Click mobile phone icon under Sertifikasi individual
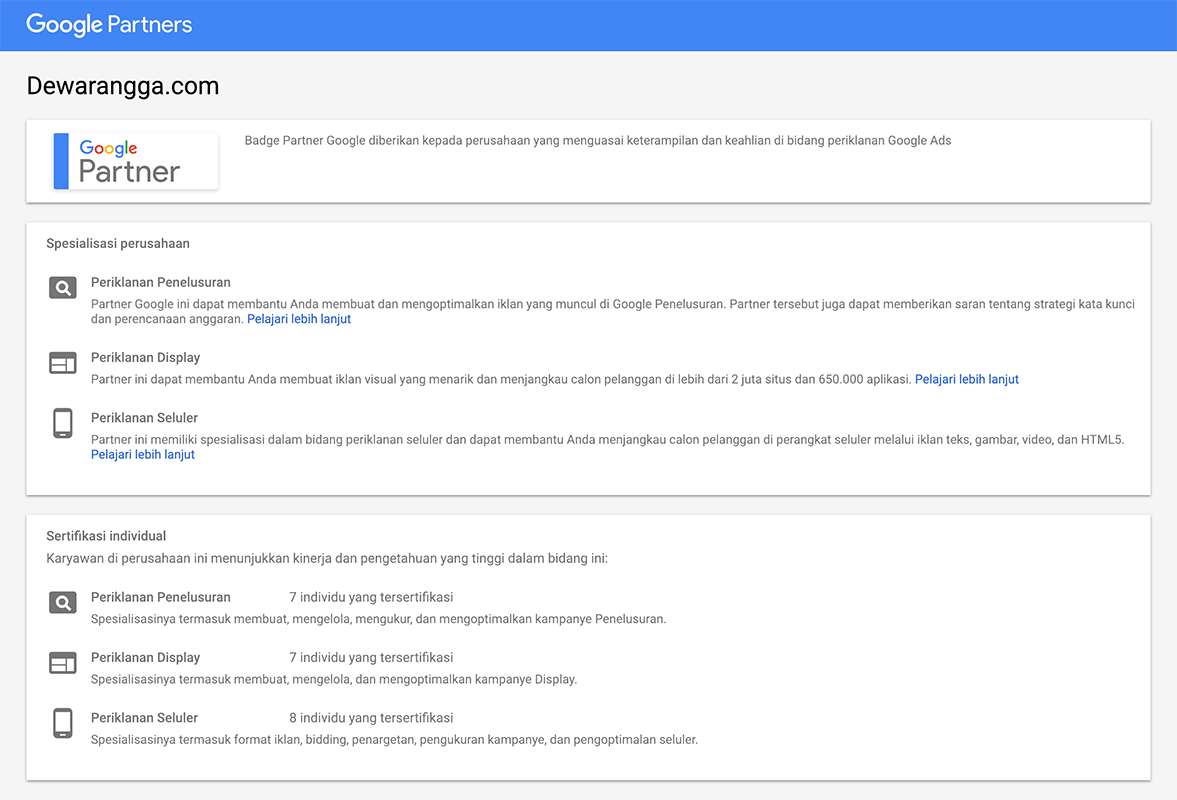The height and width of the screenshot is (800, 1177). 63,723
